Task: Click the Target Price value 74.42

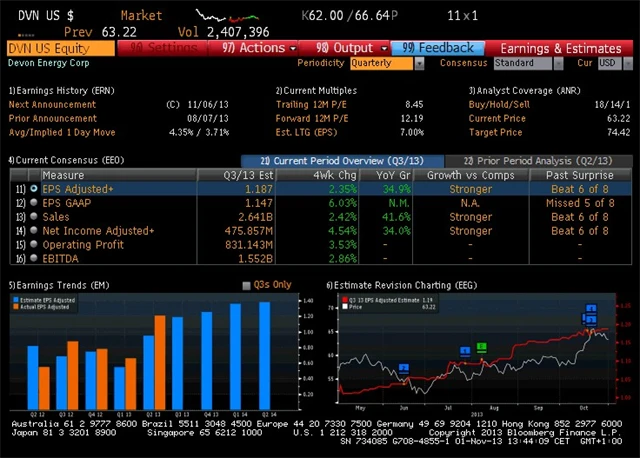Action: tap(618, 132)
